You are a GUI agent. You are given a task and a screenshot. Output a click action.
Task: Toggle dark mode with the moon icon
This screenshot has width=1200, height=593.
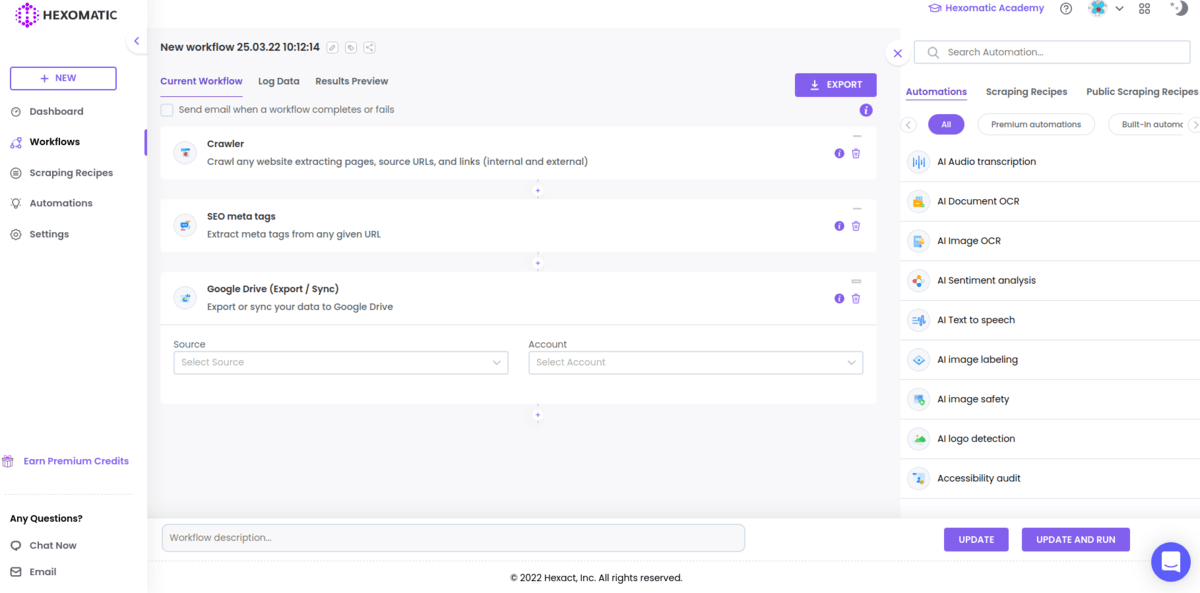(x=1177, y=8)
